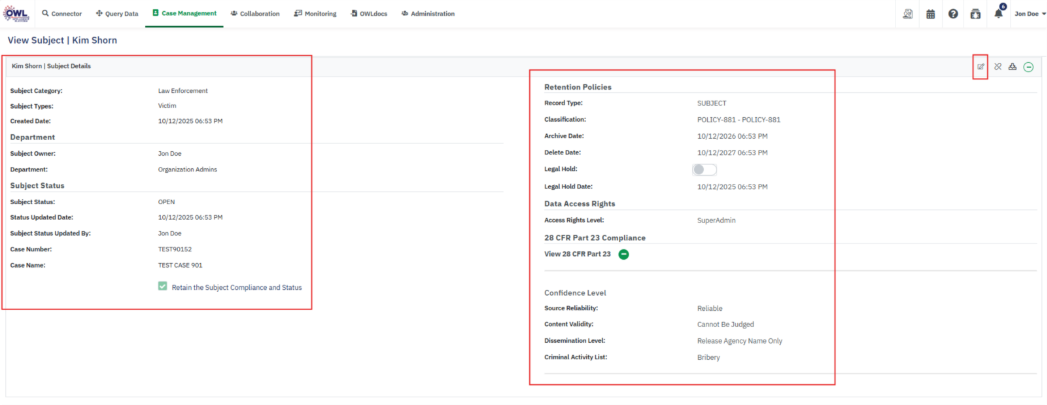Image resolution: width=1047 pixels, height=405 pixels.
Task: Uncheck Retain the Subject Compliance and Status
Action: point(163,287)
